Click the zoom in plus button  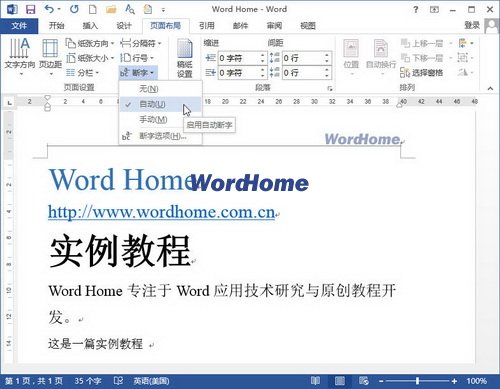454,381
